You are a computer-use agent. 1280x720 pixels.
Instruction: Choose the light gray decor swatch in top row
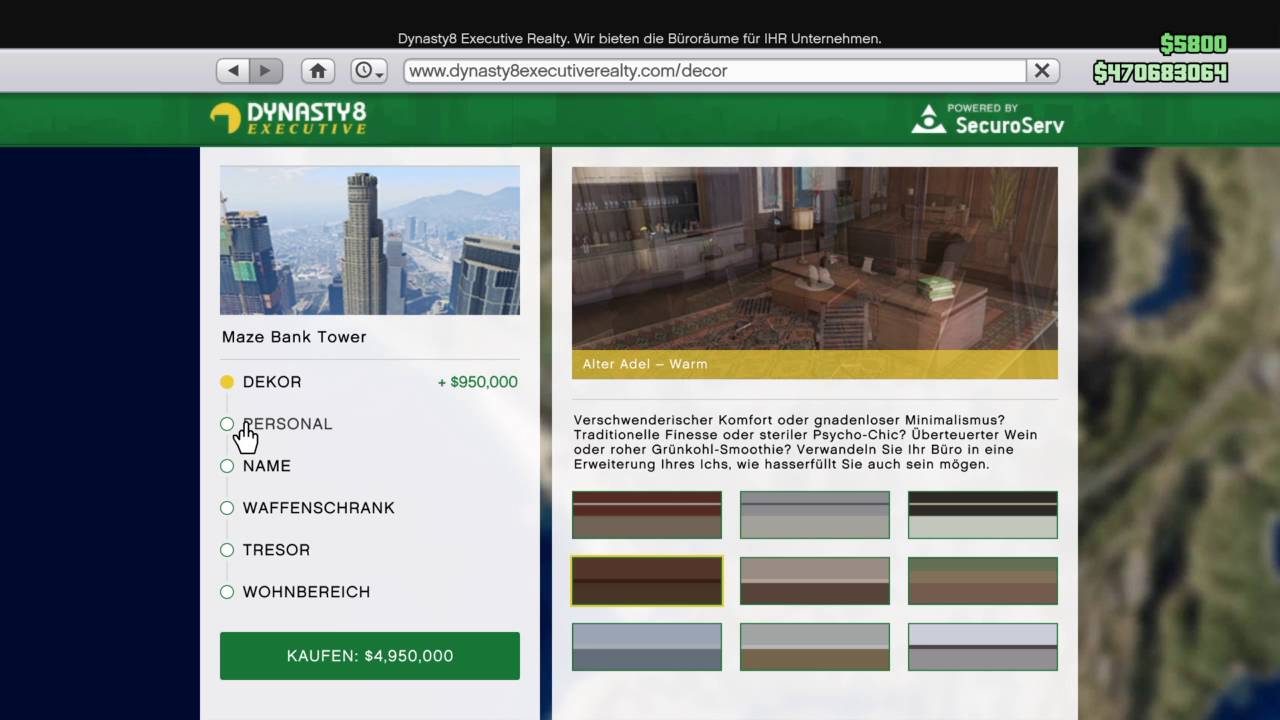[815, 515]
